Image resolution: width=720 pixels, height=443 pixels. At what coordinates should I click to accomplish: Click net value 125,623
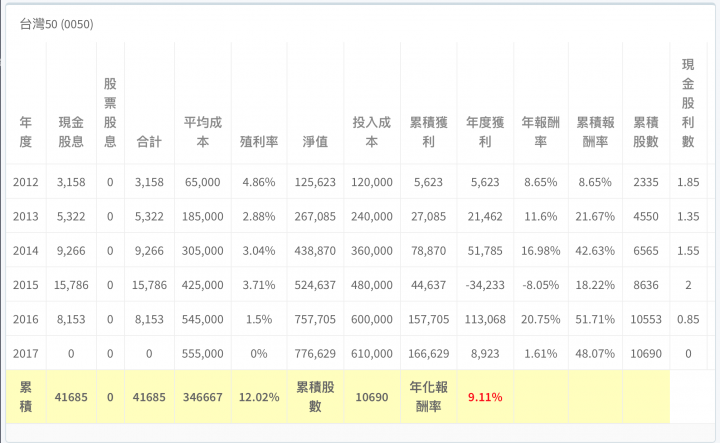[315, 182]
